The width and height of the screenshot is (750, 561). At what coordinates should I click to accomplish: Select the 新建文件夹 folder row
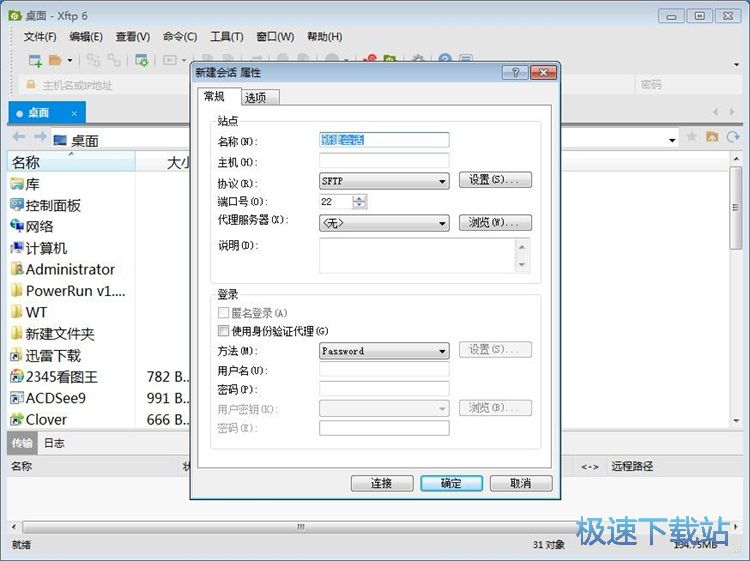point(53,334)
